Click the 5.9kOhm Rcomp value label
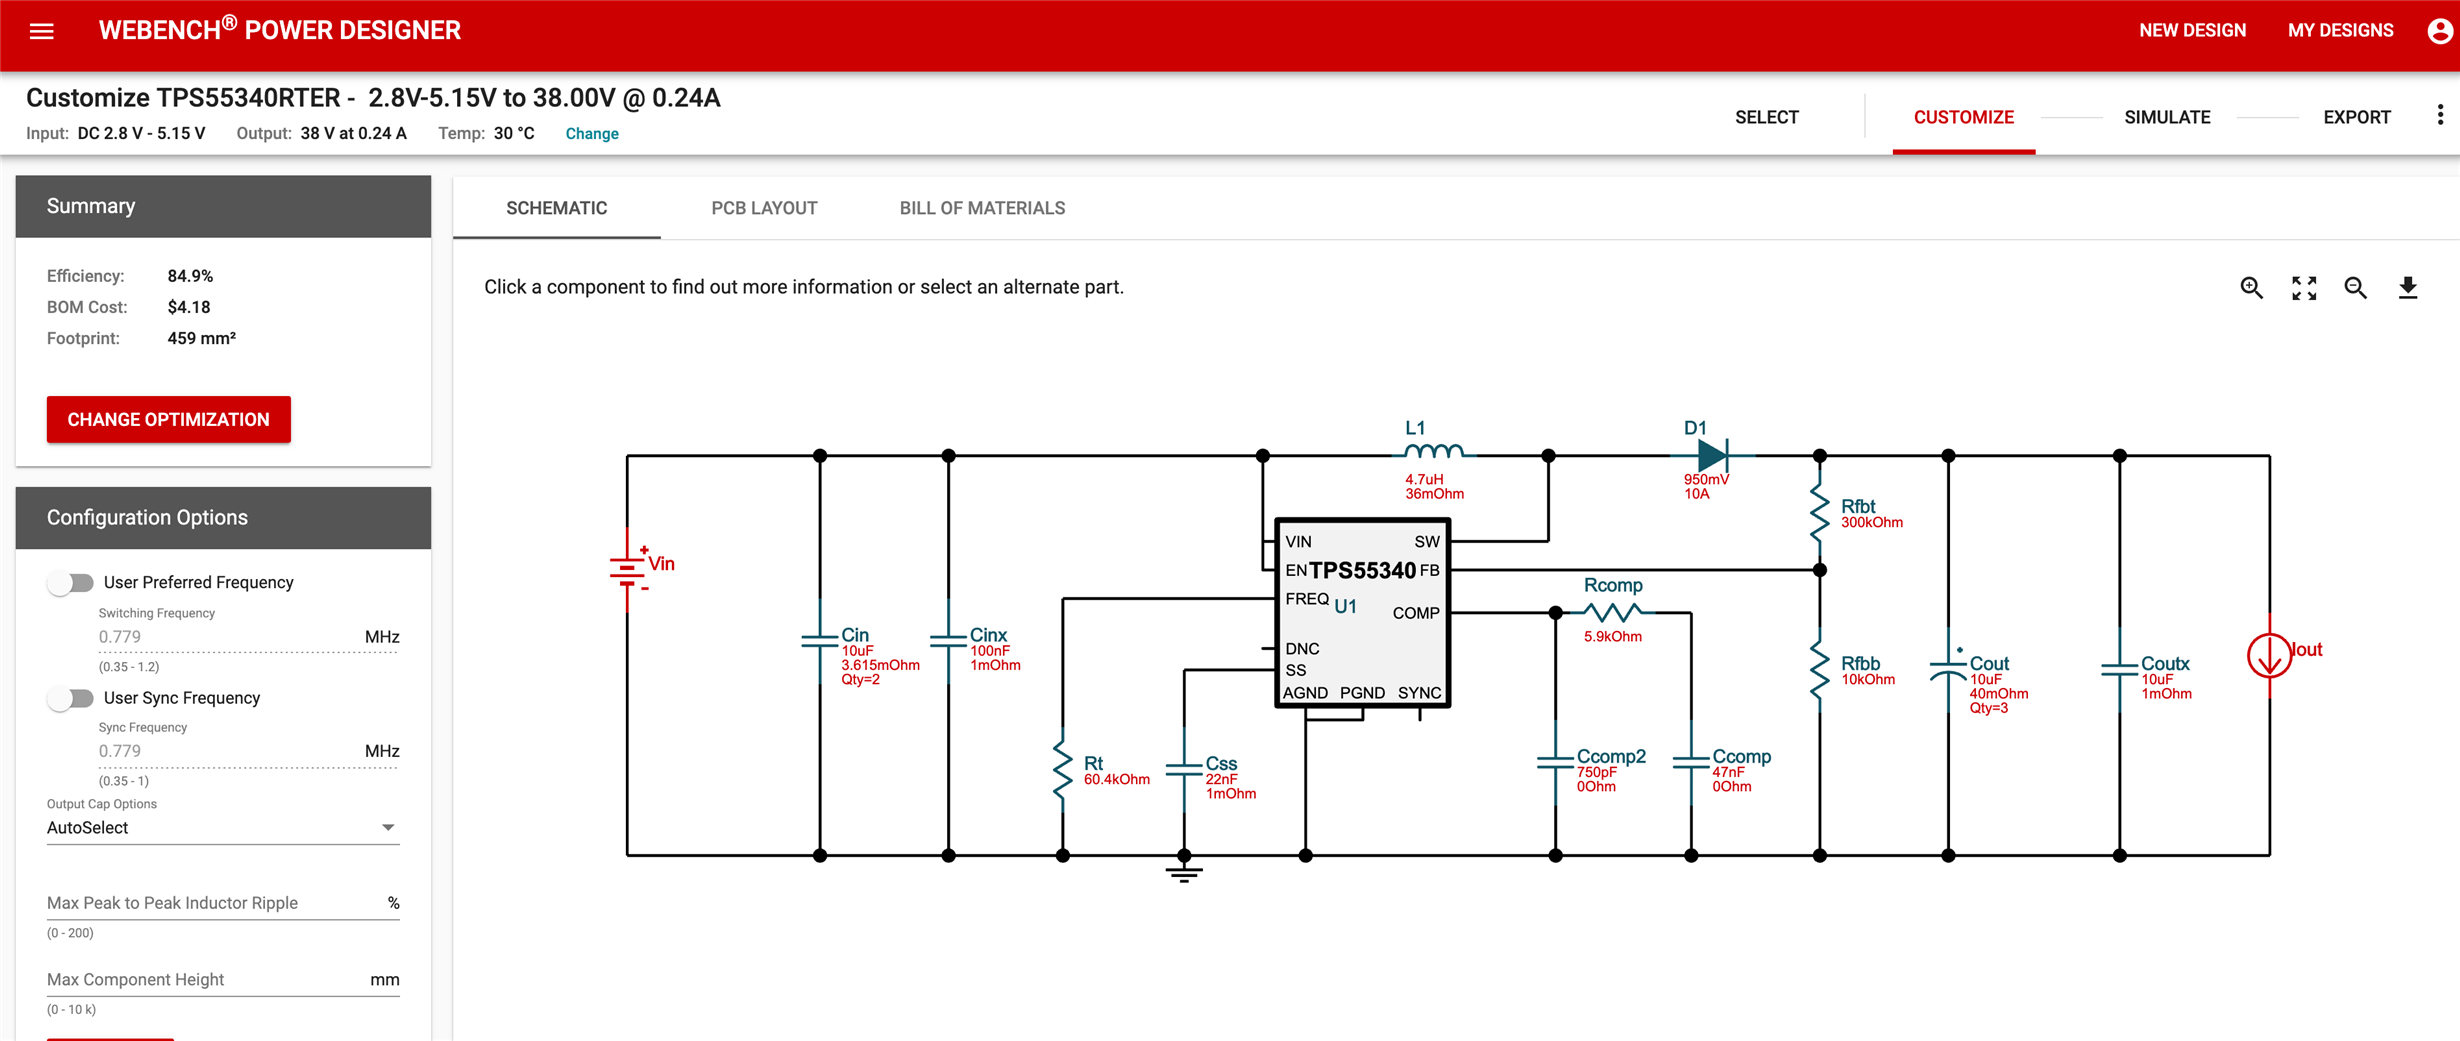Viewport: 2460px width, 1041px height. point(1613,637)
